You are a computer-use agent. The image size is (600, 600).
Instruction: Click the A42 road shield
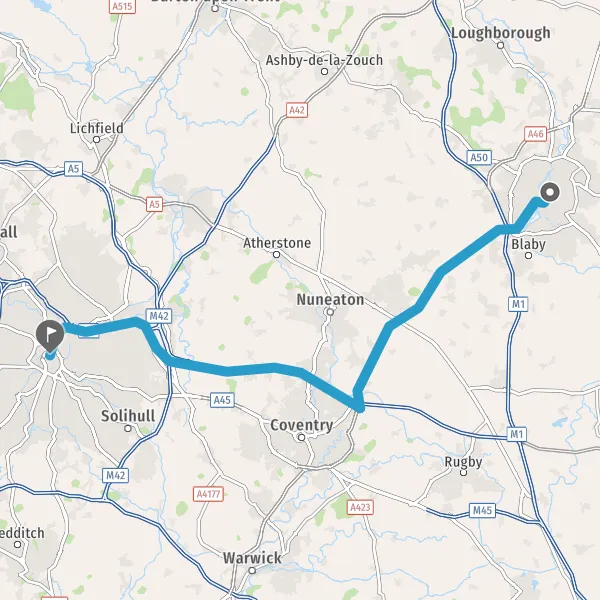[x=297, y=110]
